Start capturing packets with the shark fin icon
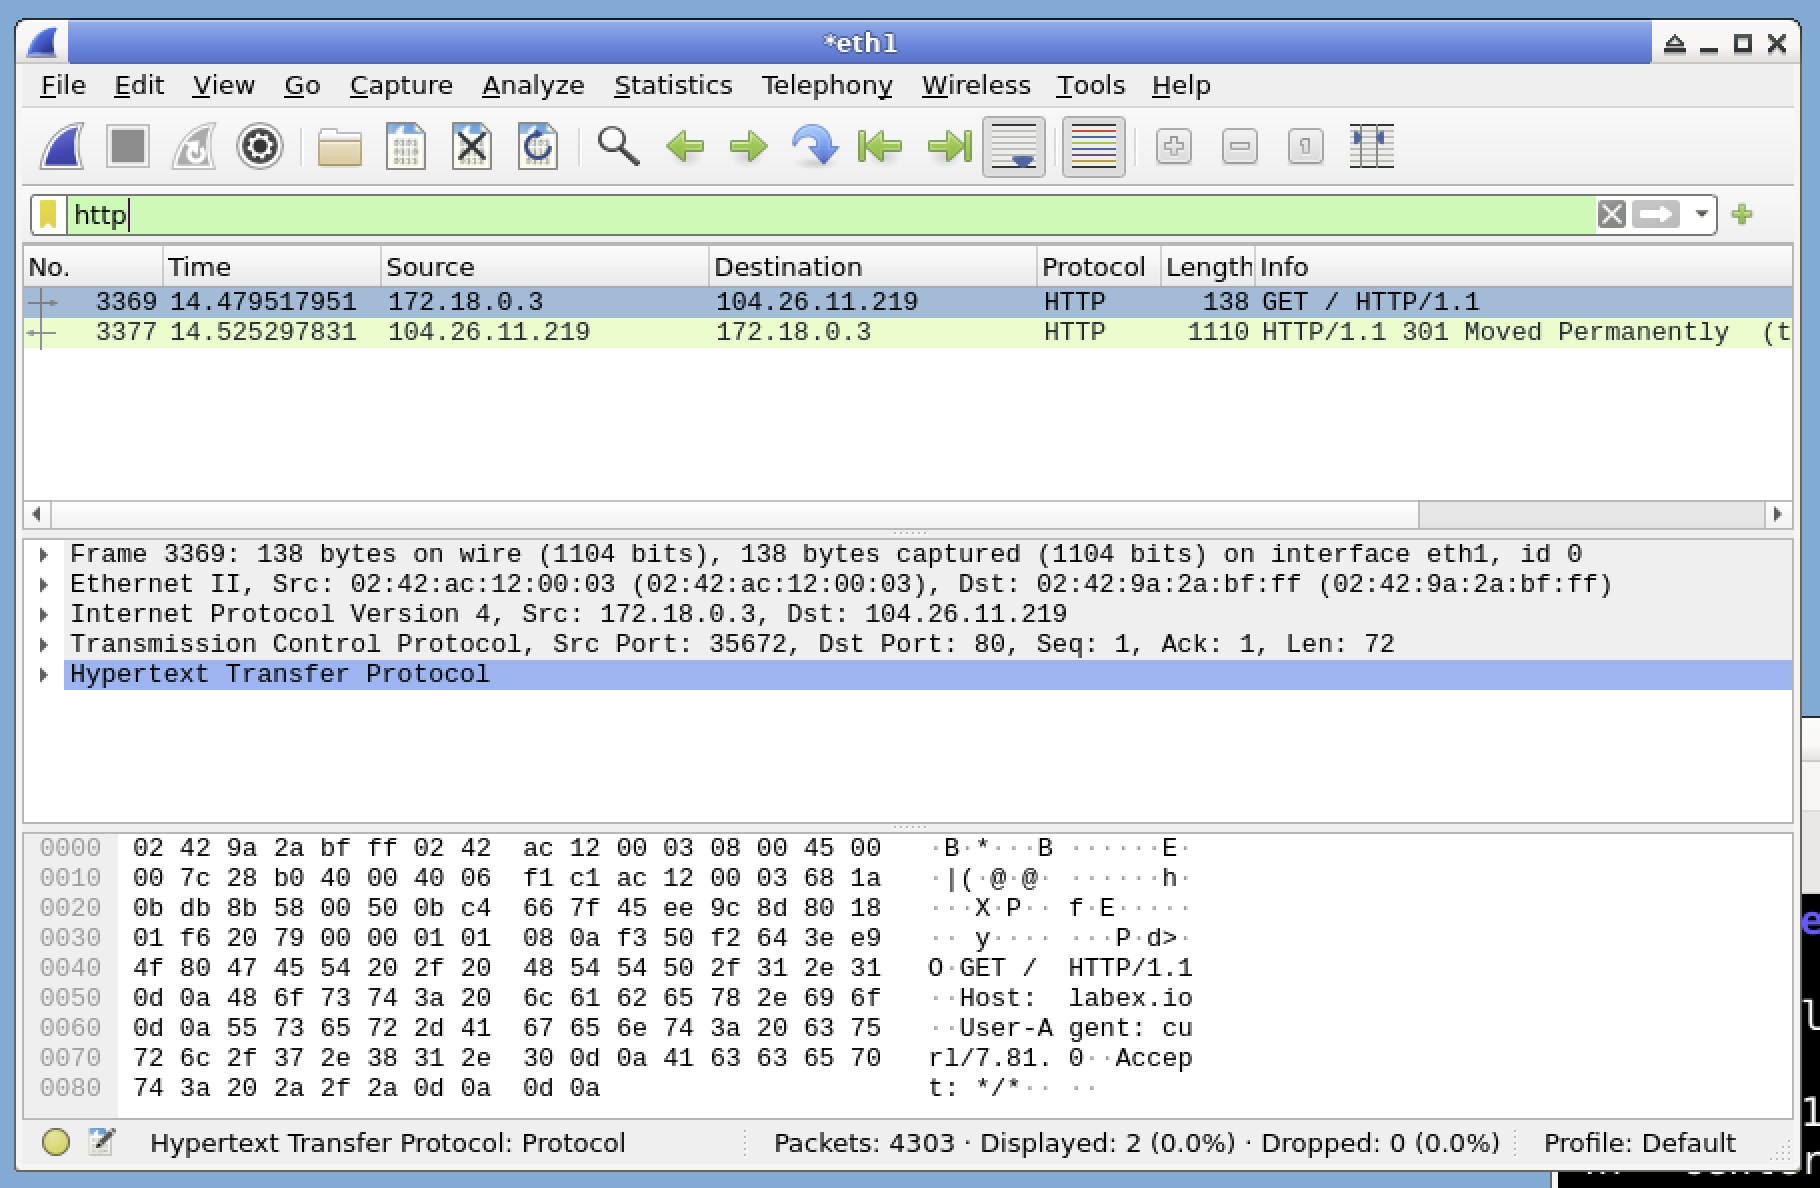 coord(62,147)
